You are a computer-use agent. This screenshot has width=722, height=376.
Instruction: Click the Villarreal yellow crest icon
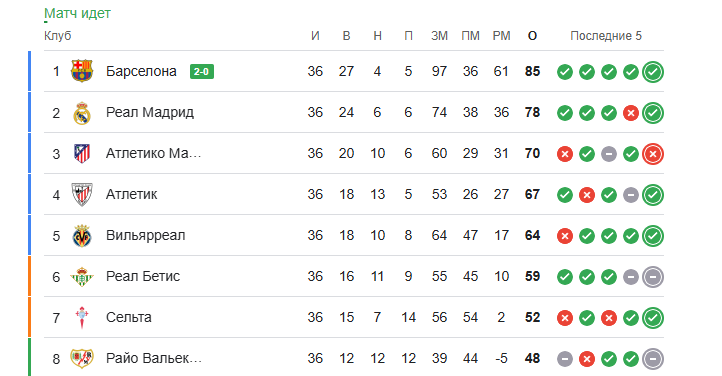82,236
